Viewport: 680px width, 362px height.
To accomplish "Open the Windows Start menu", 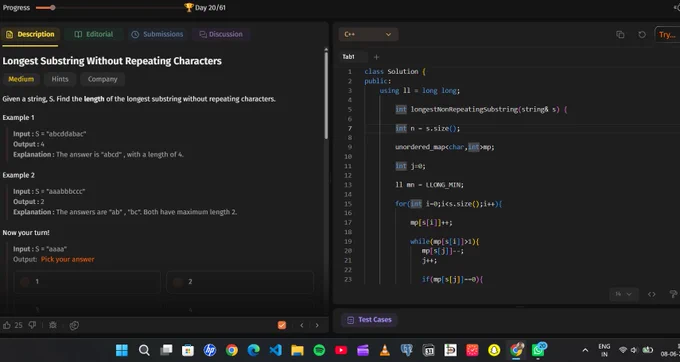I will tap(122, 350).
